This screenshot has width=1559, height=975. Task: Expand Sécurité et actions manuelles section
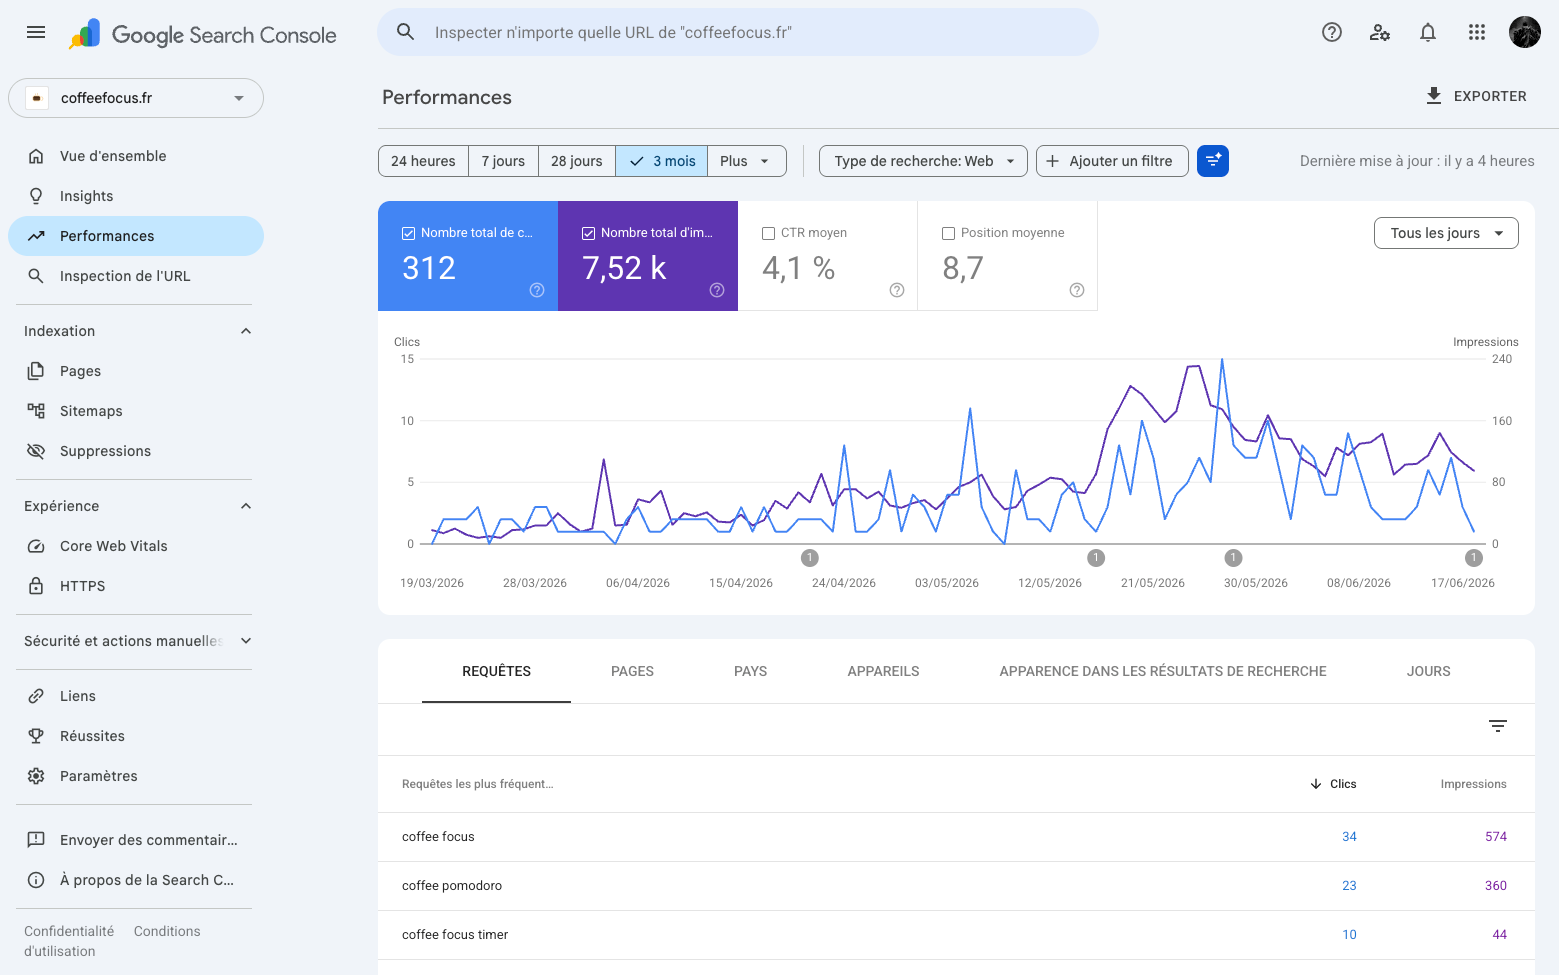[246, 641]
